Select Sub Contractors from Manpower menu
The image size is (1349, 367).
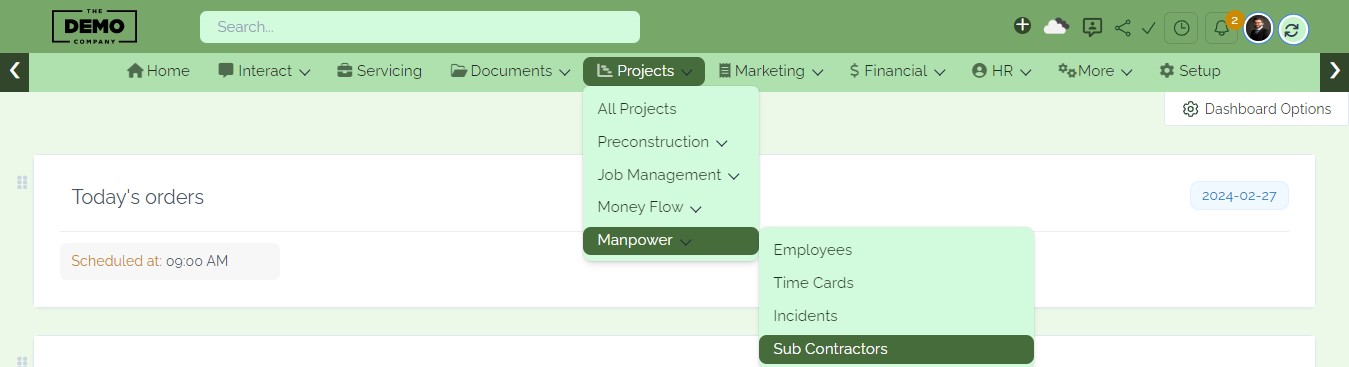(896, 349)
